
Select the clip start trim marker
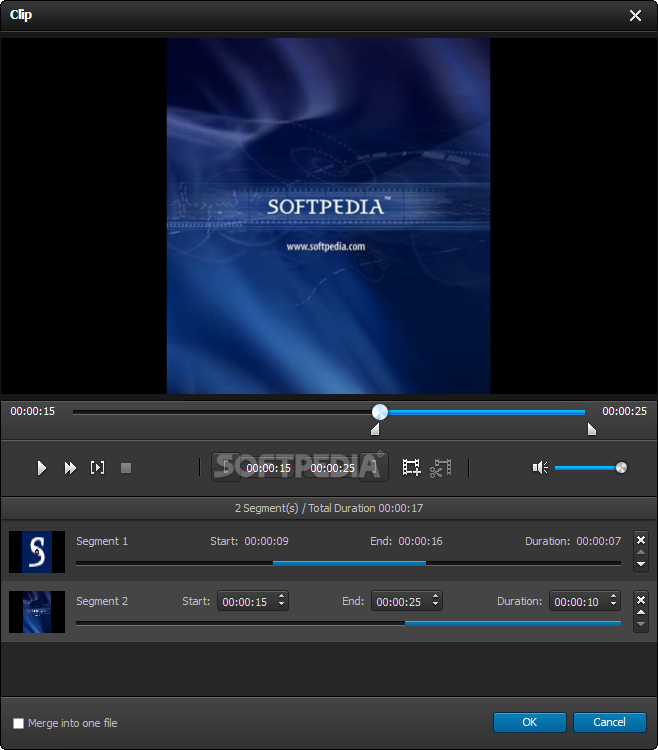pos(375,430)
